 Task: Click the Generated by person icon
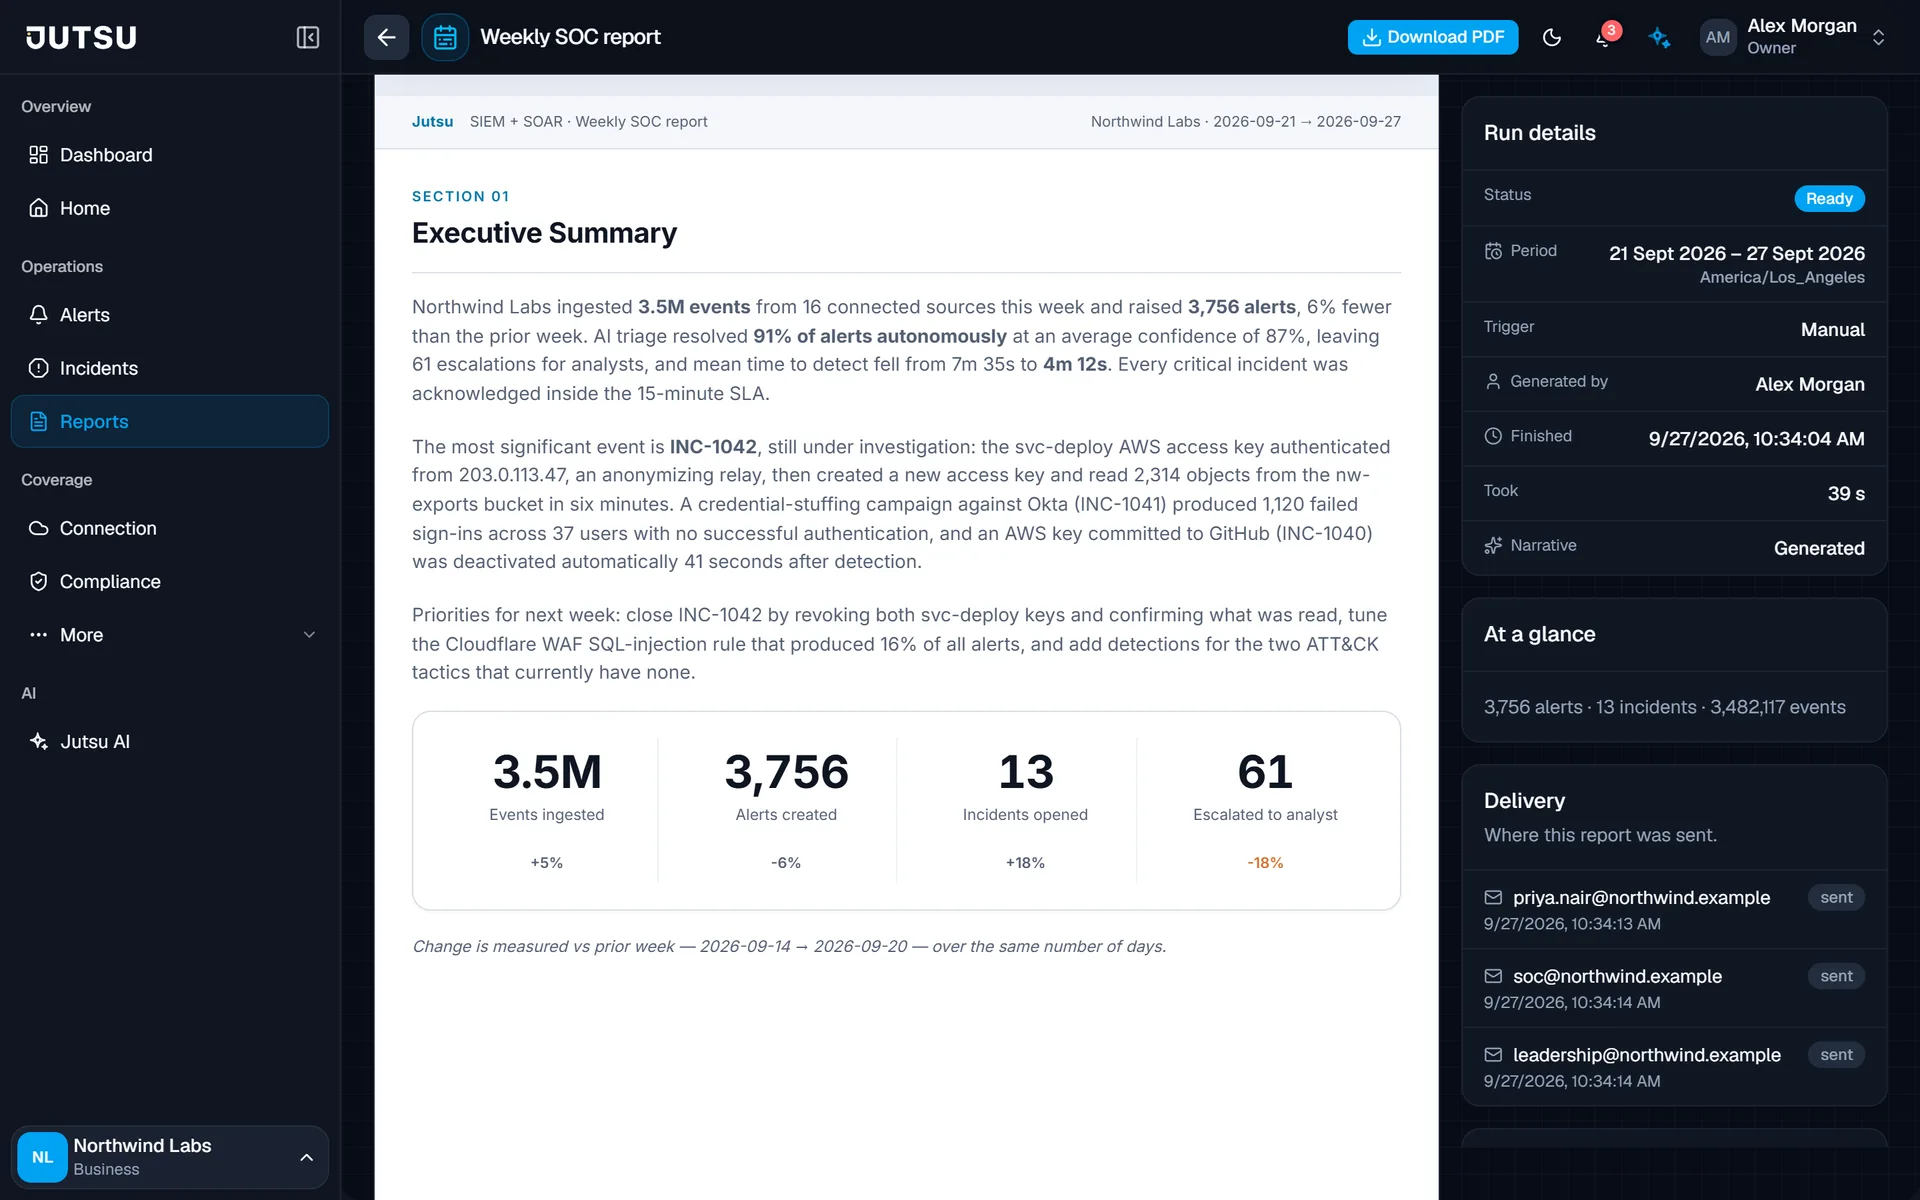(x=1493, y=381)
